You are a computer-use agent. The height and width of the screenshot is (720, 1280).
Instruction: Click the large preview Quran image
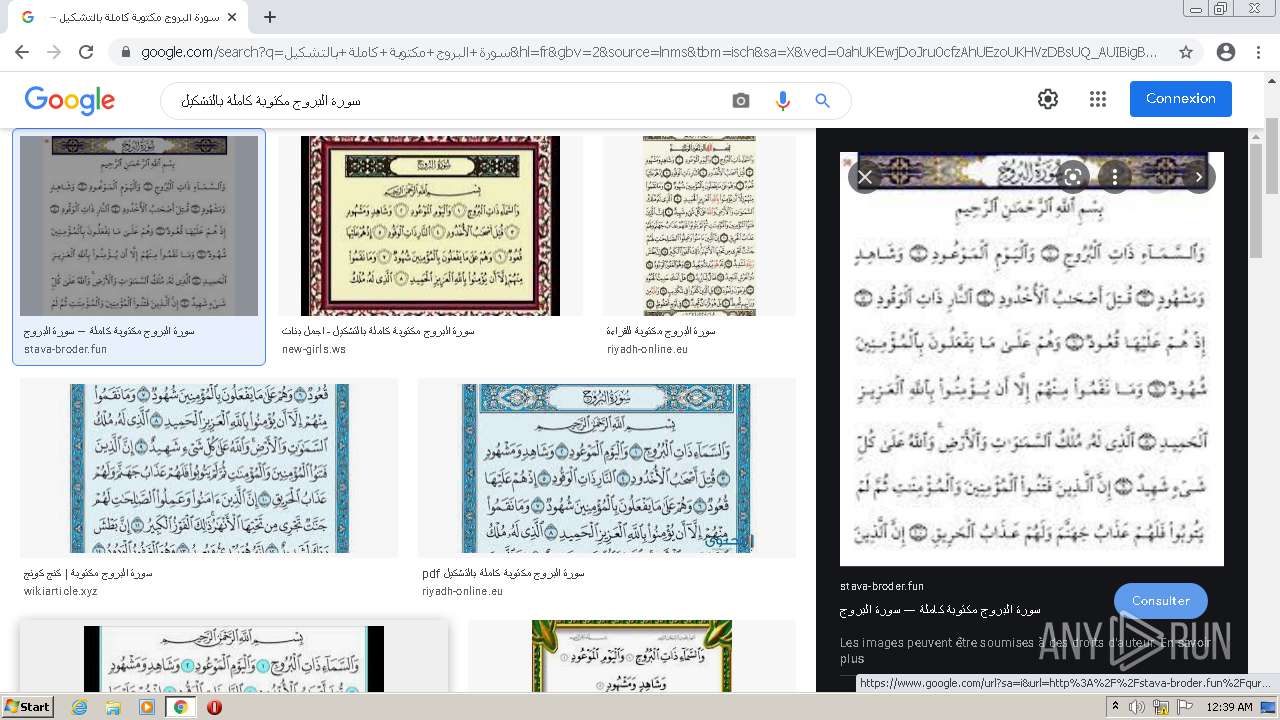1032,359
